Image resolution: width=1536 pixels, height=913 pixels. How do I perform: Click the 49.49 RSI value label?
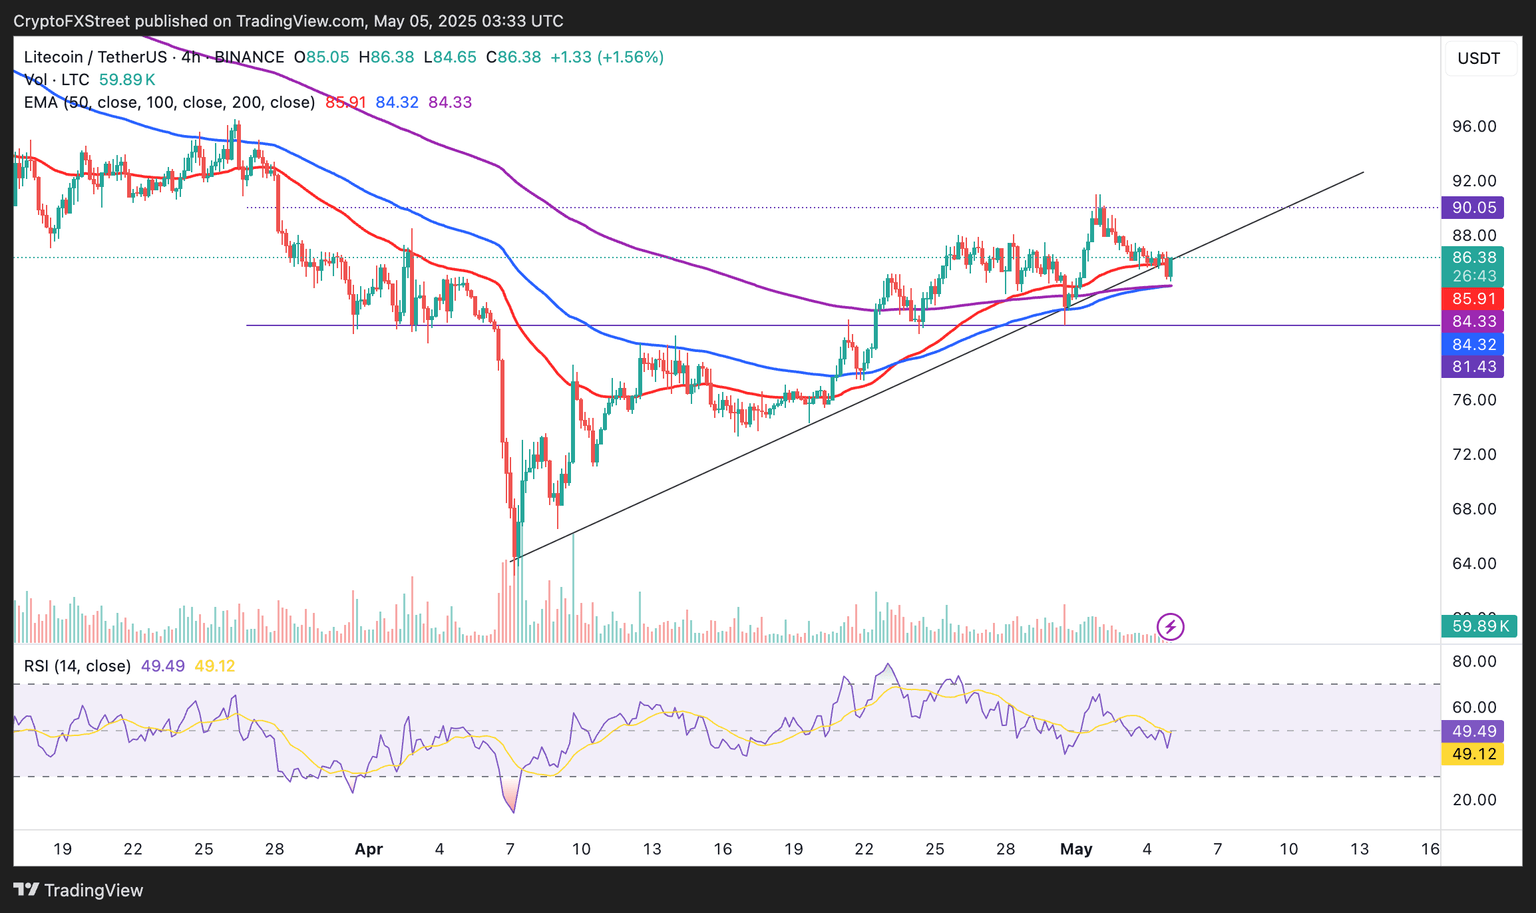[x=1474, y=731]
